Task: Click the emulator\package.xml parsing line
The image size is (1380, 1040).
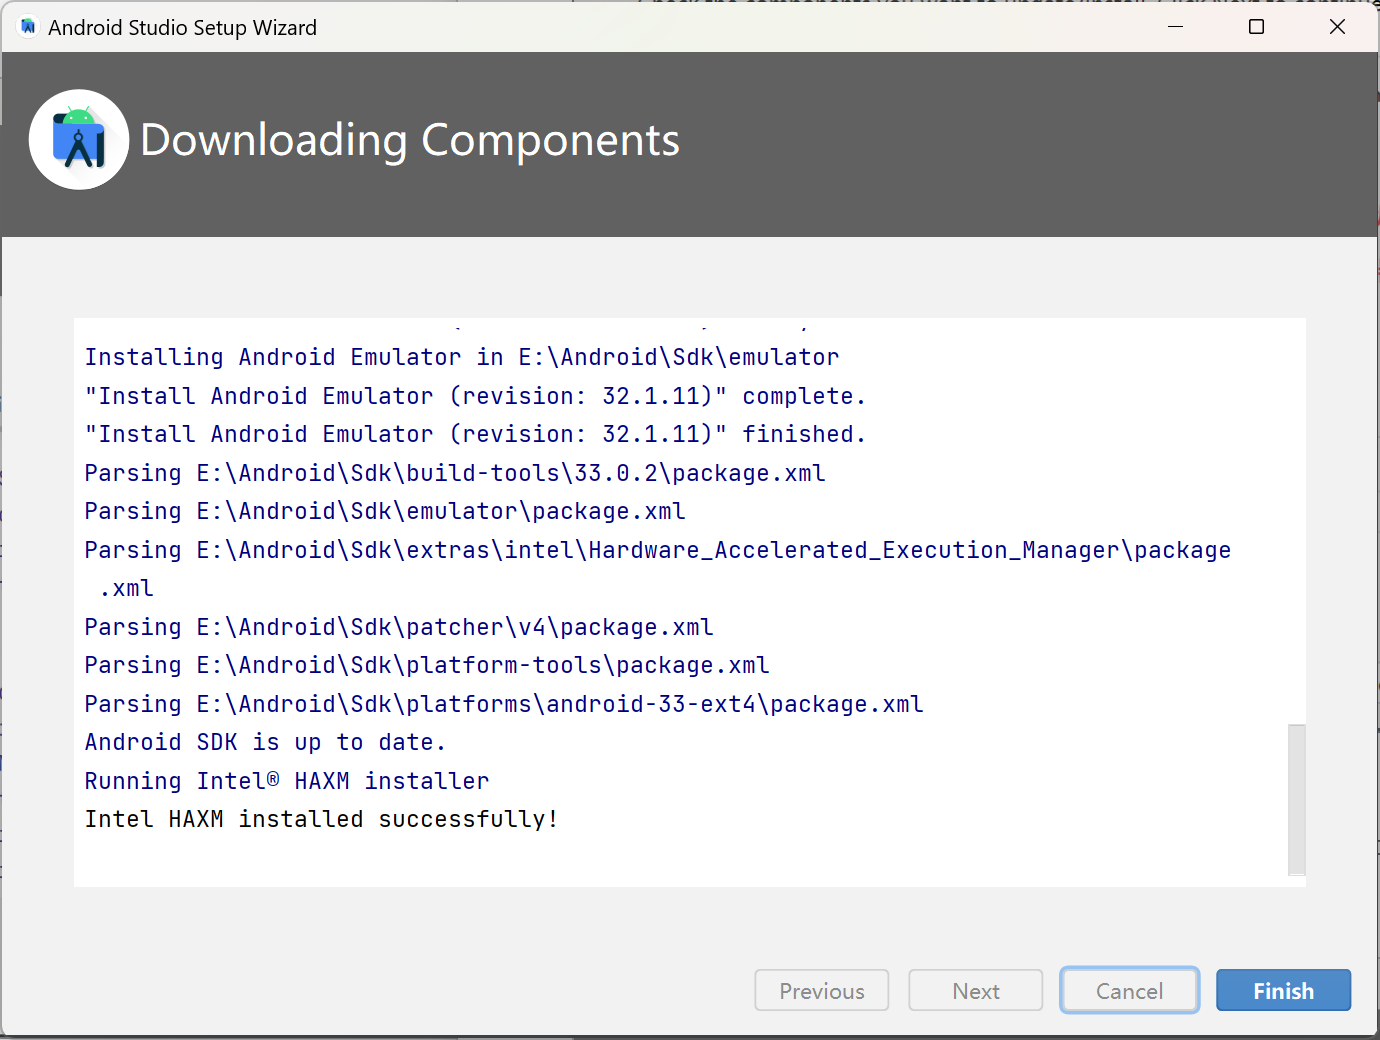Action: coord(385,511)
